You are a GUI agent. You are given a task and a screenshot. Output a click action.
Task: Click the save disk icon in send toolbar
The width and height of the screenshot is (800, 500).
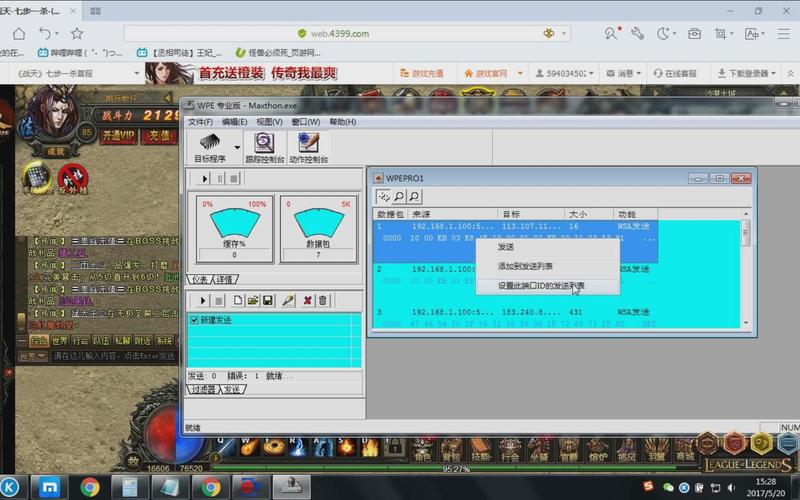268,300
